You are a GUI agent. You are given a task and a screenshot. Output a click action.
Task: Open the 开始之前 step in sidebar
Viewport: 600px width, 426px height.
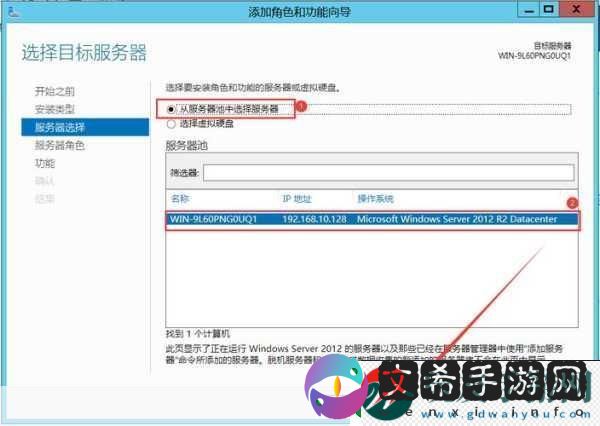pyautogui.click(x=55, y=91)
